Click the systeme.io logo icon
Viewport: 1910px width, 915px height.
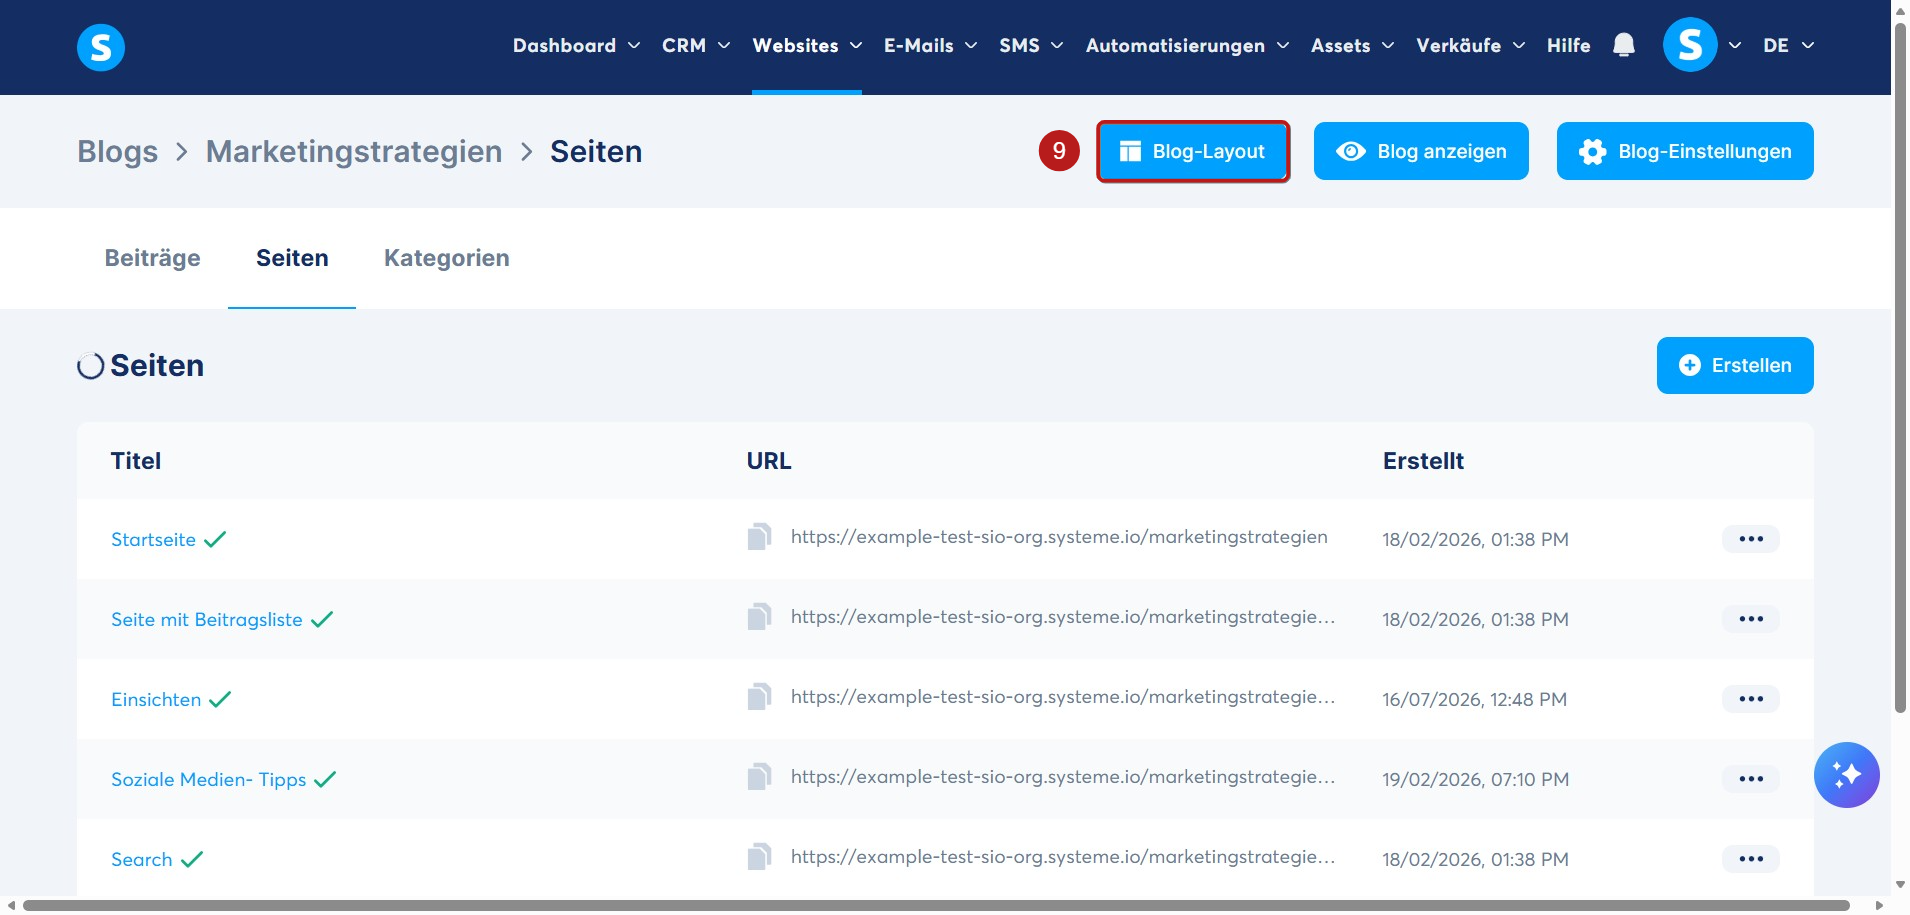101,47
